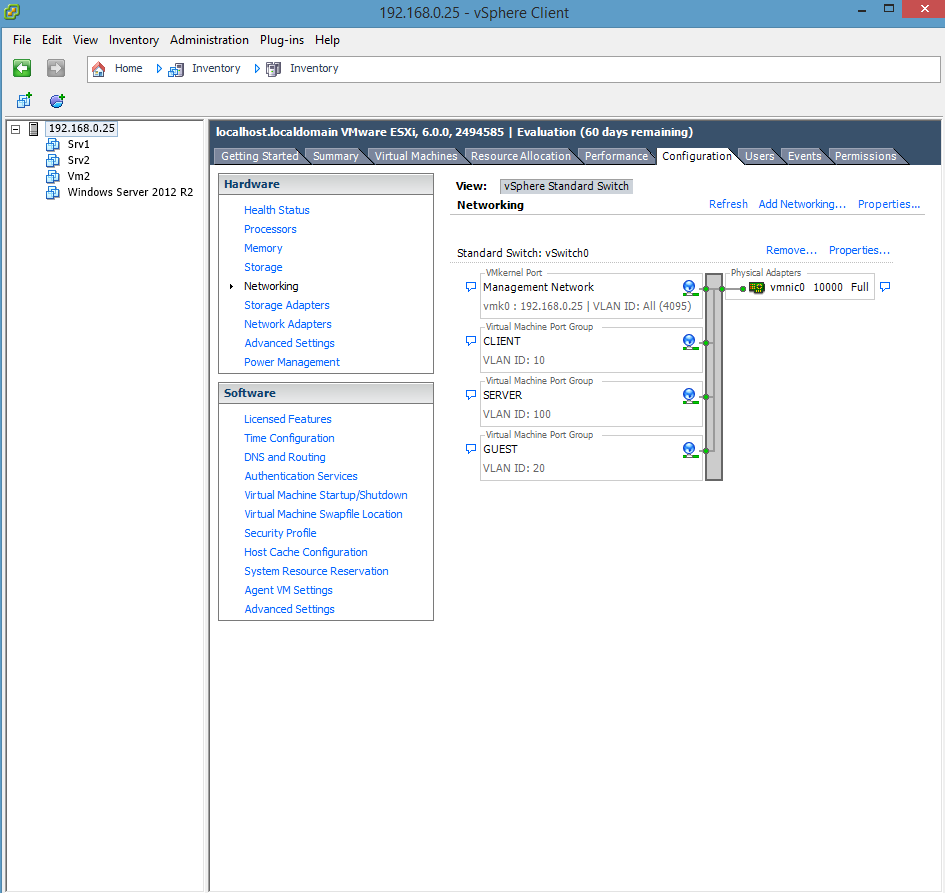
Task: Click the network globe icon on Management Network
Action: point(690,287)
